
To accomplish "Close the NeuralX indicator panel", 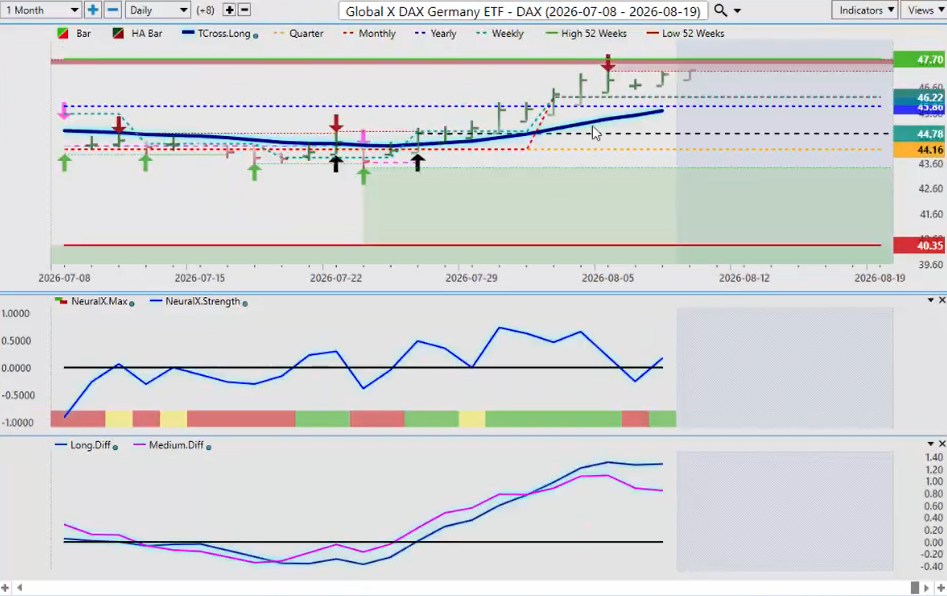I will click(941, 300).
